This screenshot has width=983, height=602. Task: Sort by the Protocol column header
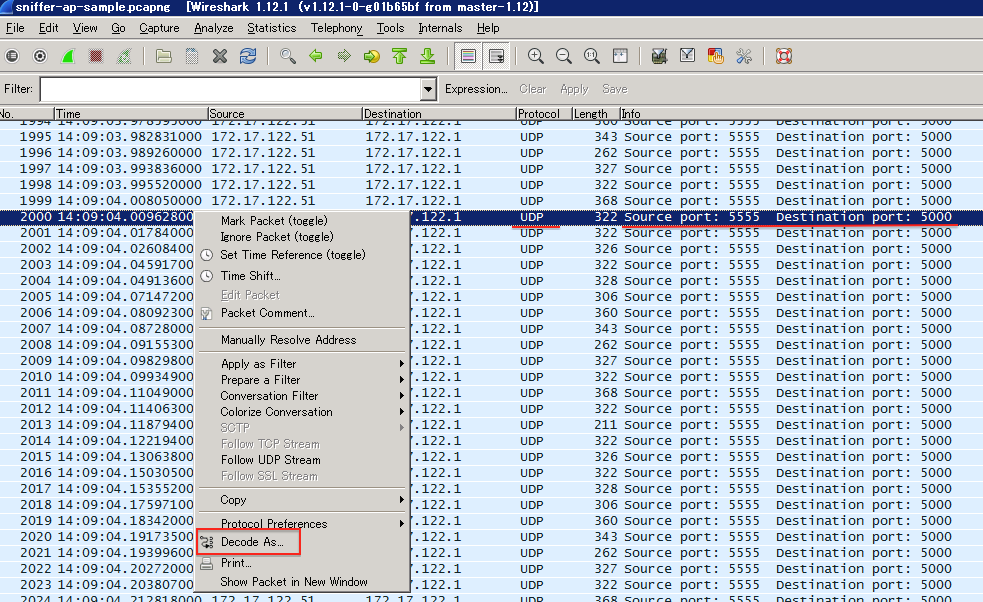(x=544, y=114)
